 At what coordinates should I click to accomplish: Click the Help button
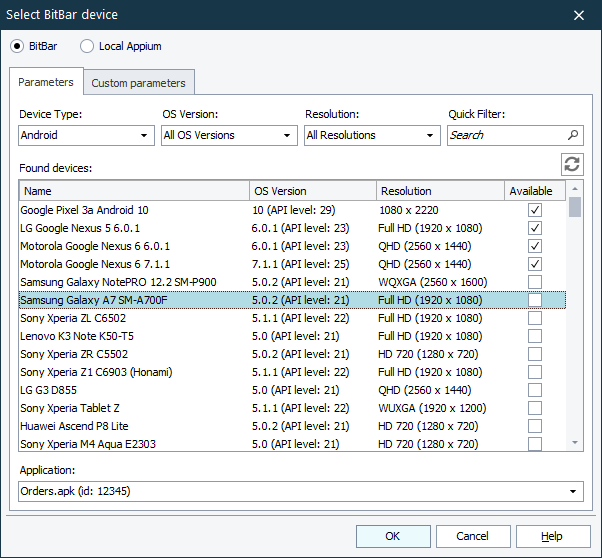(552, 536)
